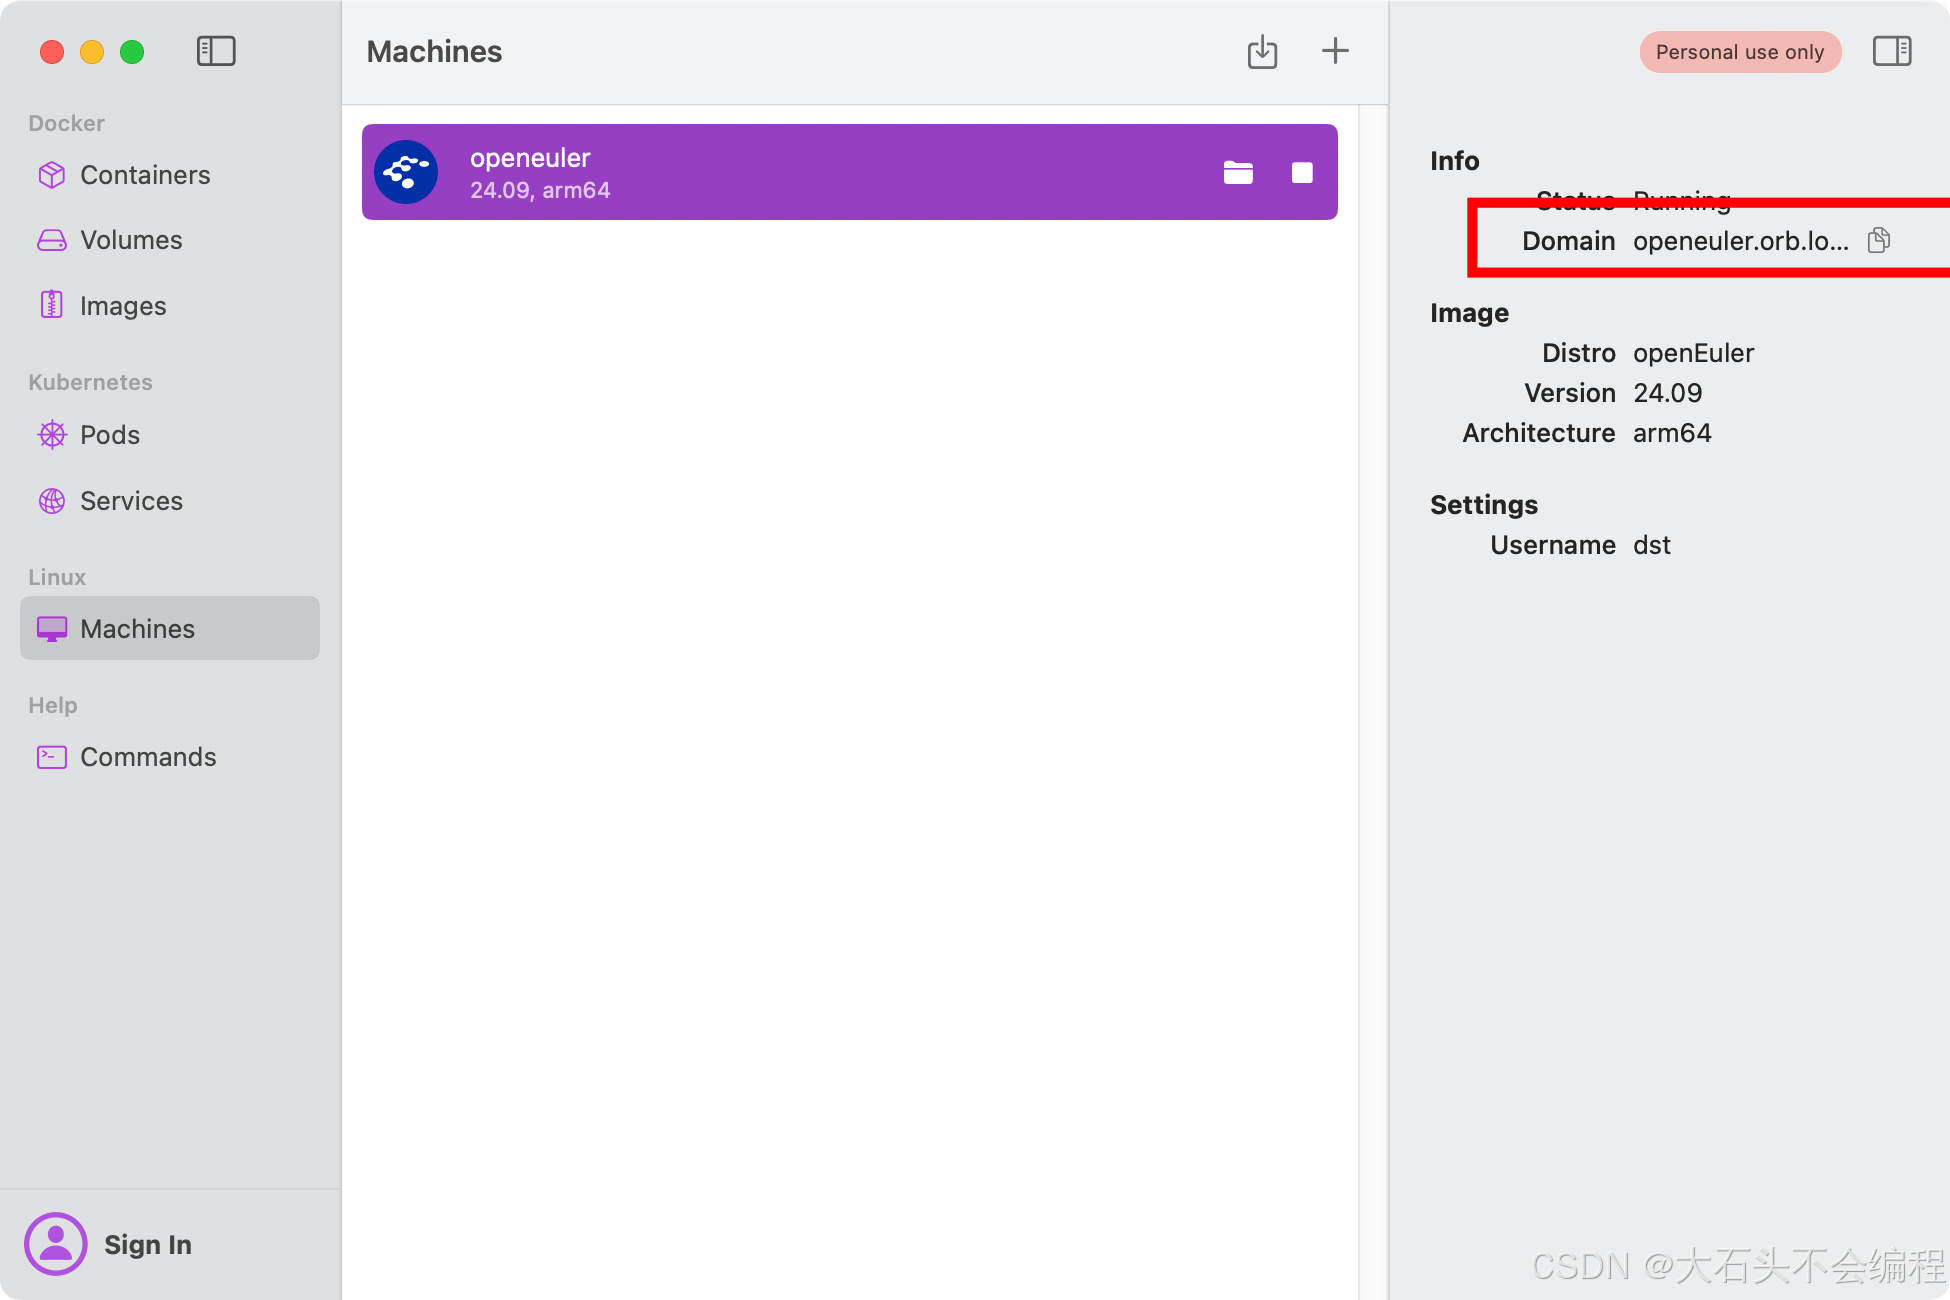The image size is (1950, 1300).
Task: Click the openeuler.orb.lo... domain text
Action: pos(1740,241)
